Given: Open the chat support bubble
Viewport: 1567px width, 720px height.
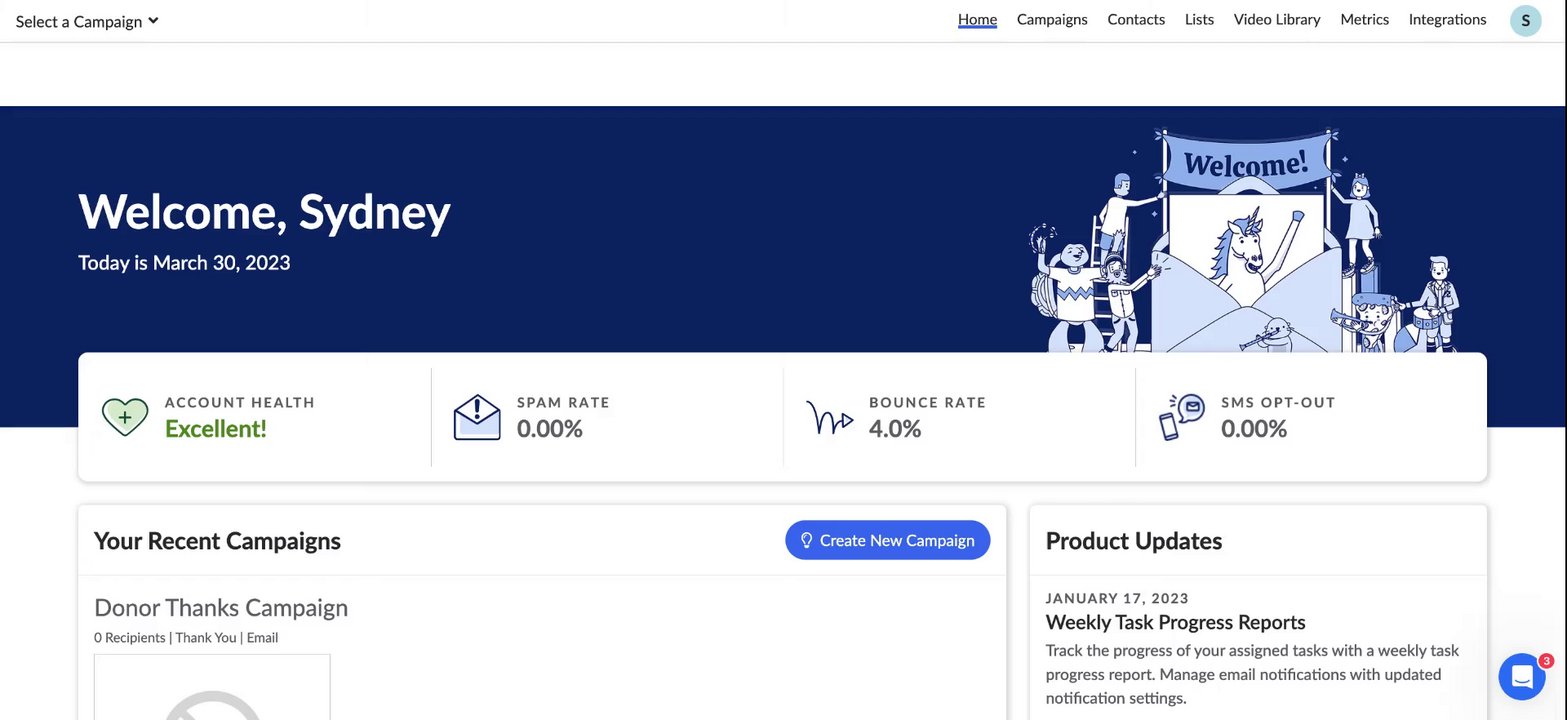Looking at the screenshot, I should [1522, 677].
